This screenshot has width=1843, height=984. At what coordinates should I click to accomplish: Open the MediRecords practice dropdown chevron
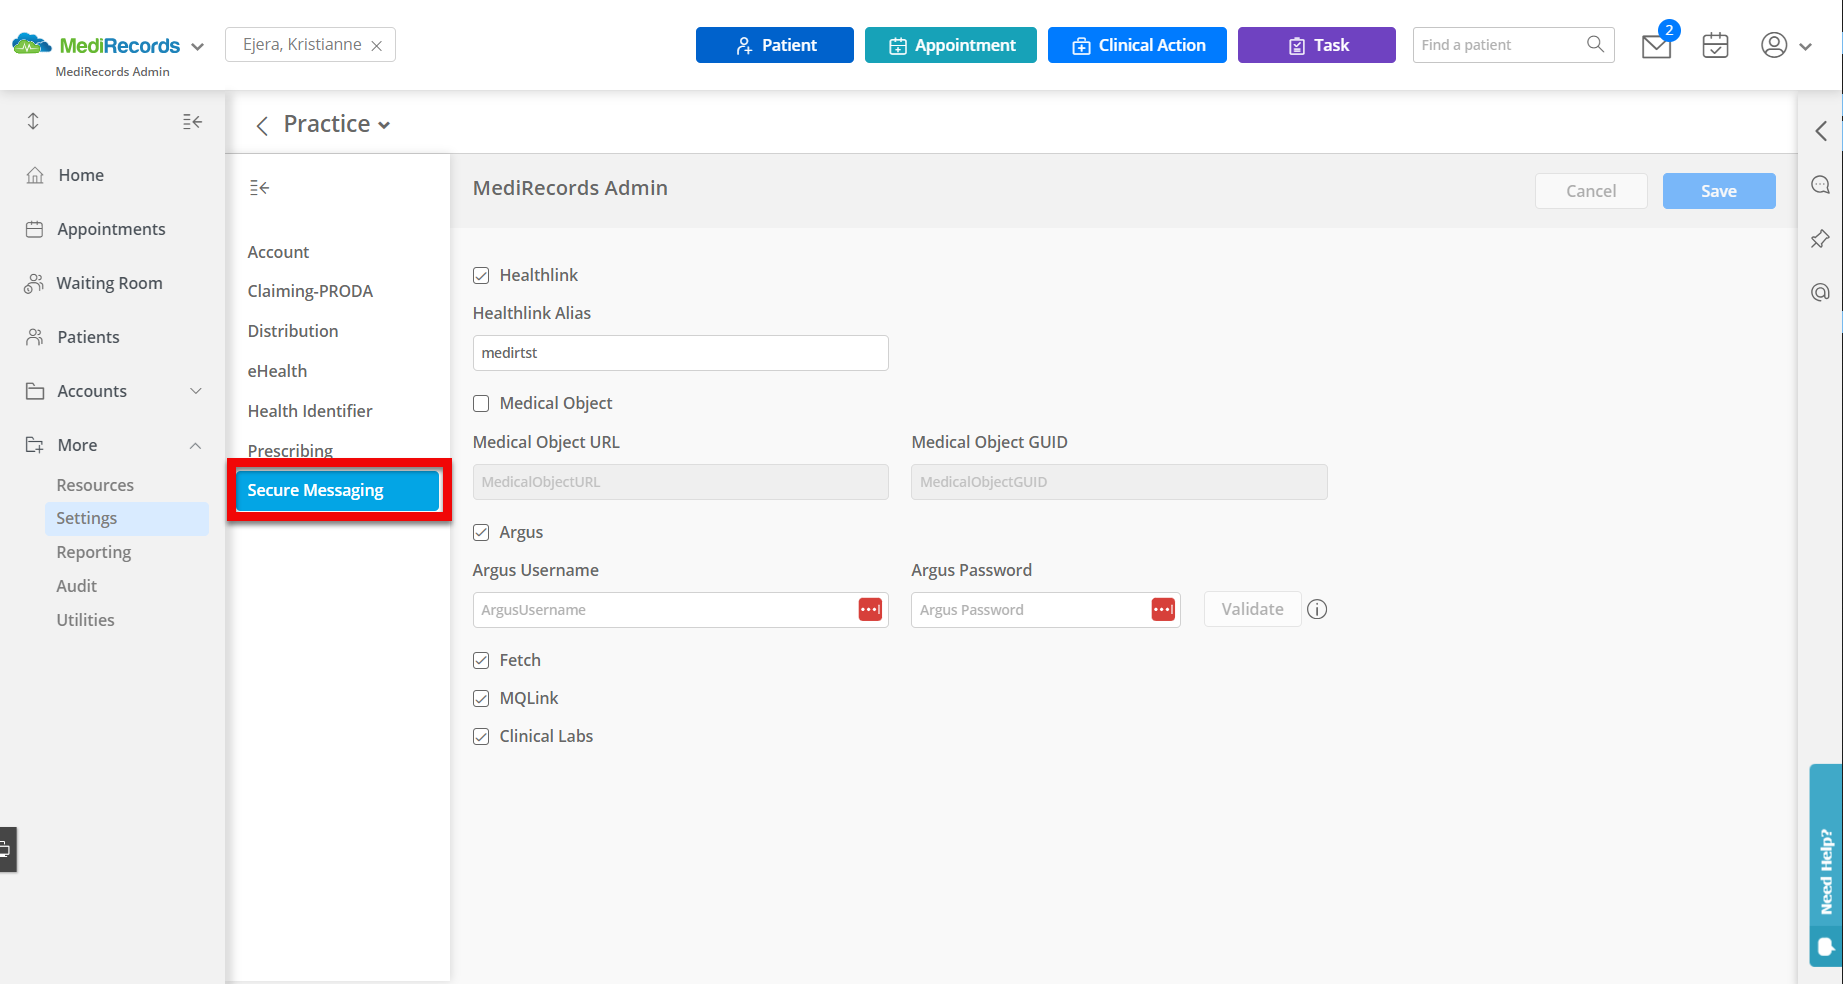click(x=197, y=46)
